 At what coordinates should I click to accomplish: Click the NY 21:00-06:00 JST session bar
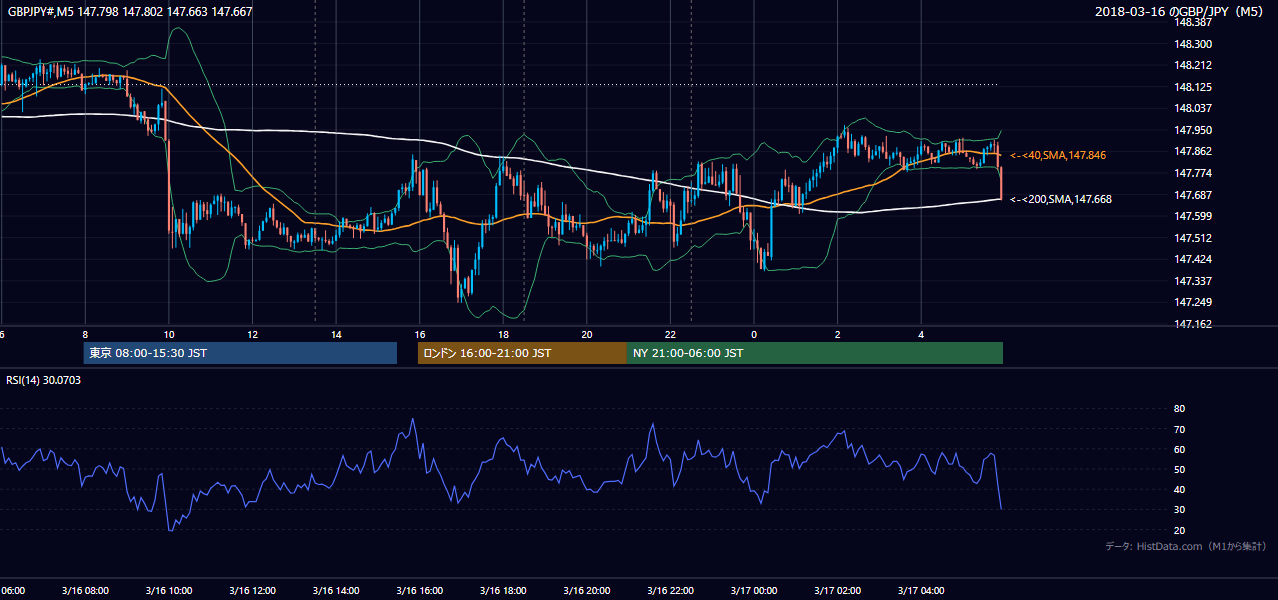pos(815,353)
